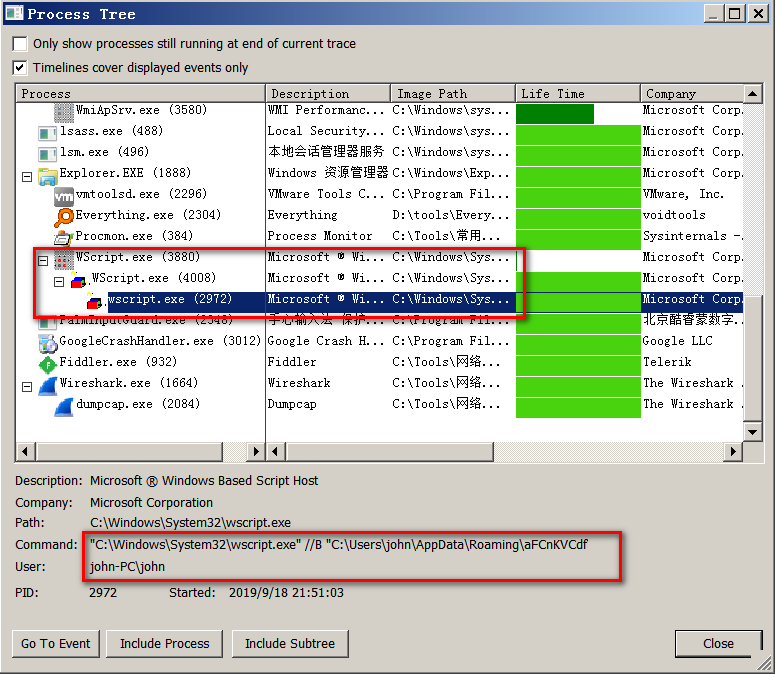Click the lsass.exe lifetime bar

click(578, 134)
